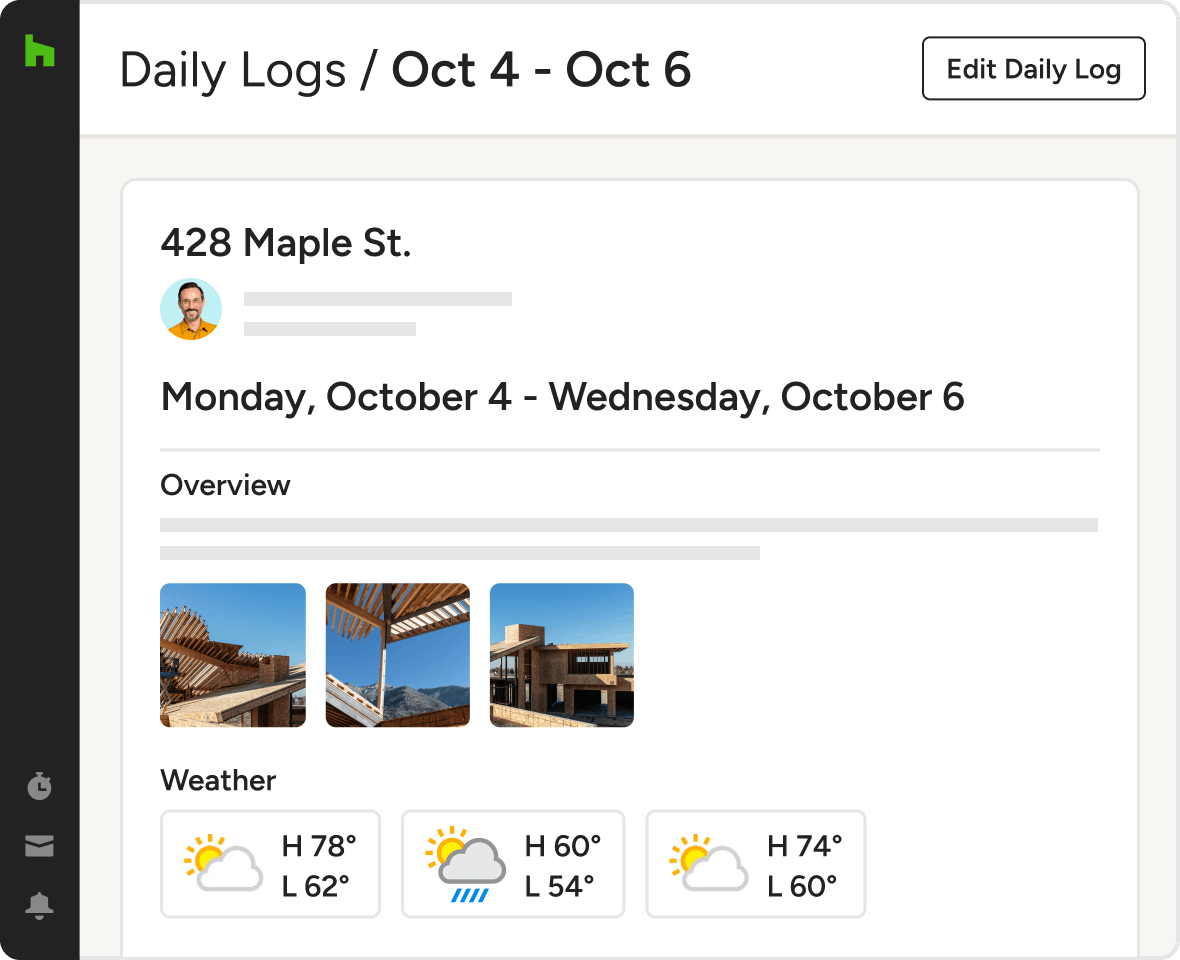Click the Monday, October 4 date heading
Image resolution: width=1180 pixels, height=960 pixels.
click(336, 397)
